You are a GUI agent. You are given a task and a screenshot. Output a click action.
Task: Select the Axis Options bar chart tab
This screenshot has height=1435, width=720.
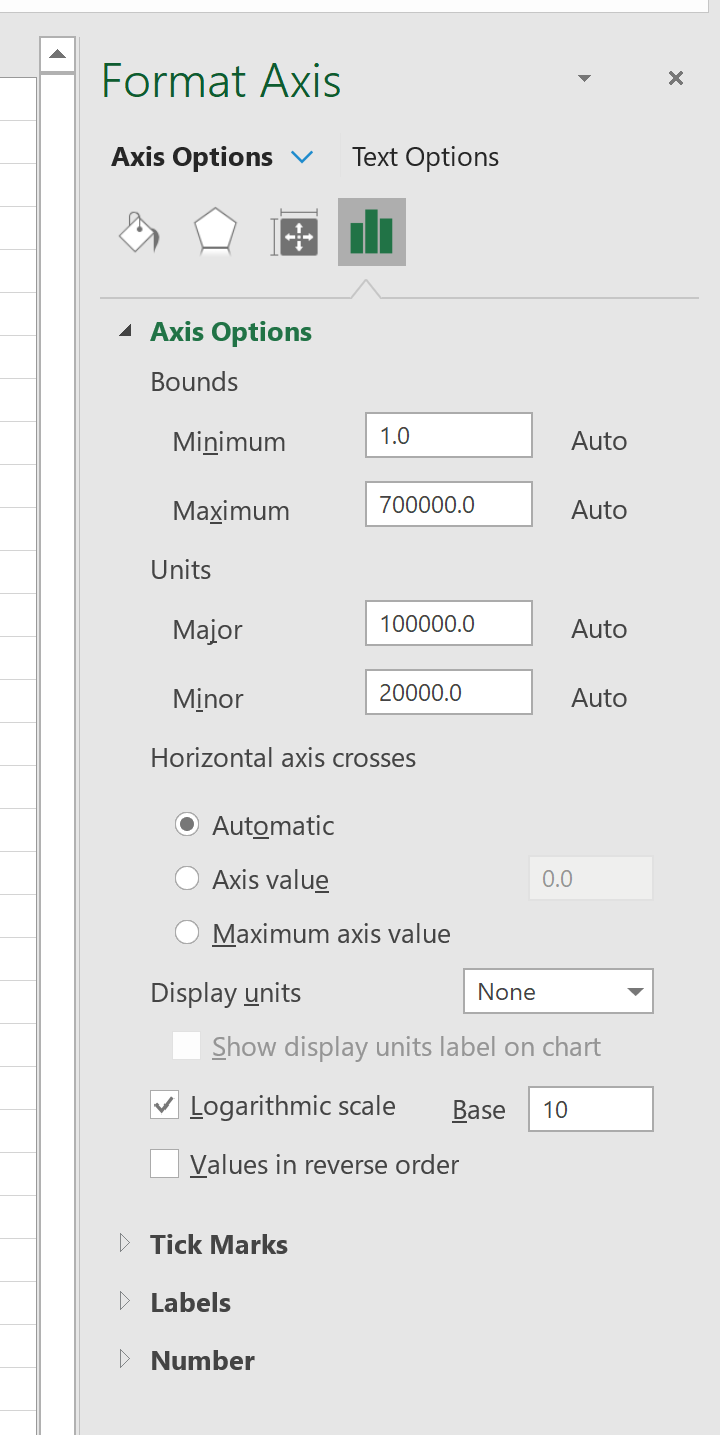tap(372, 232)
